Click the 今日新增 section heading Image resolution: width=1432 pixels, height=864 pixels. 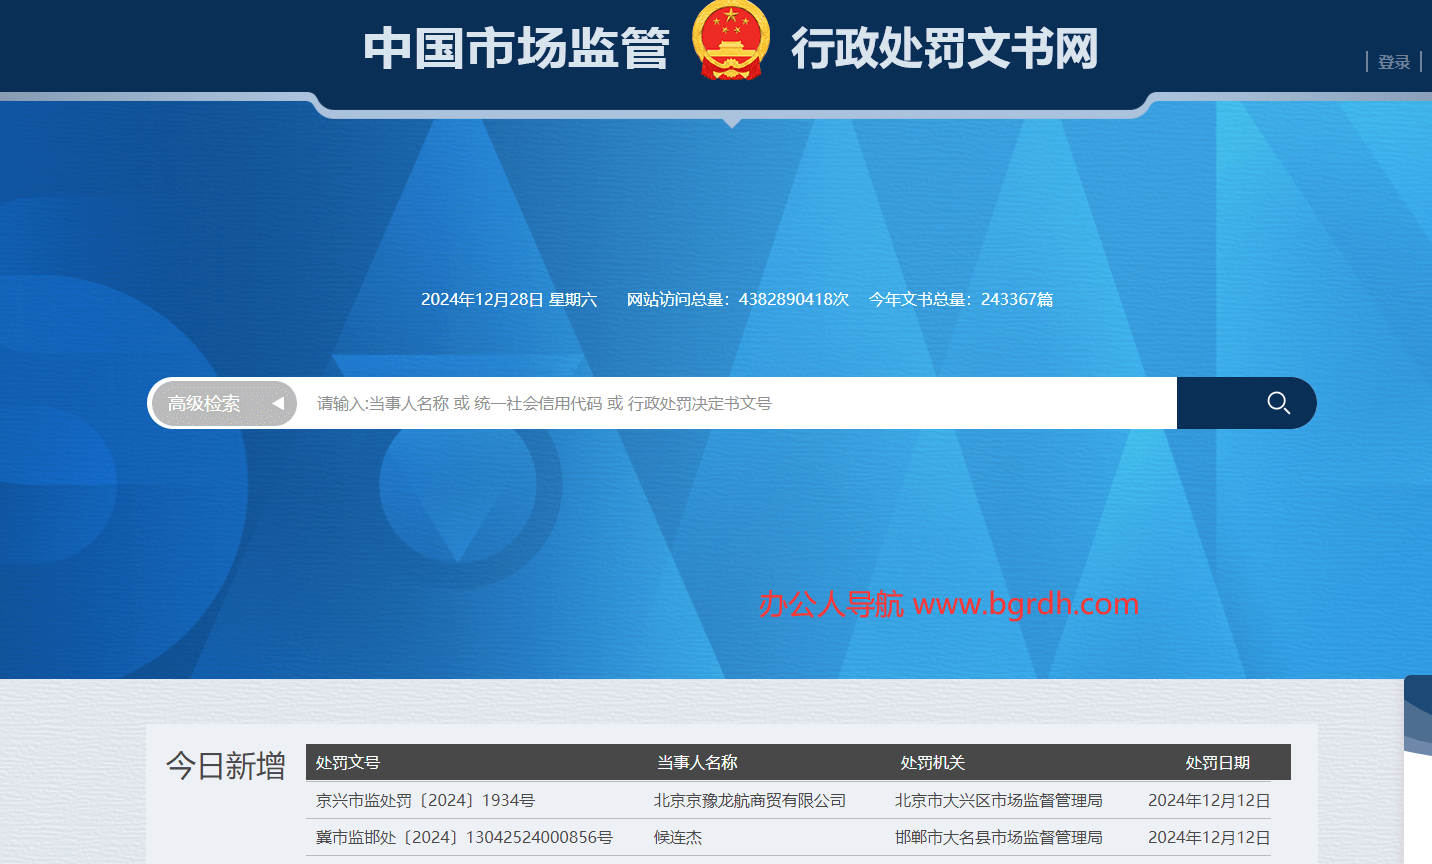pos(227,765)
